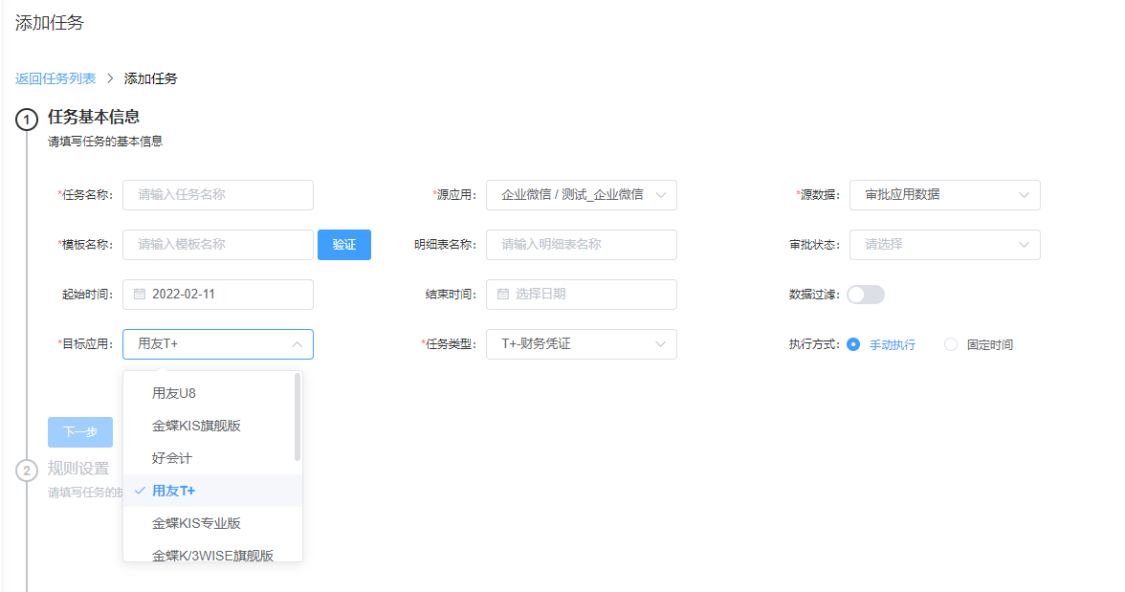Select 固定时间 radio button
This screenshot has height=592, width=1125.
click(951, 344)
